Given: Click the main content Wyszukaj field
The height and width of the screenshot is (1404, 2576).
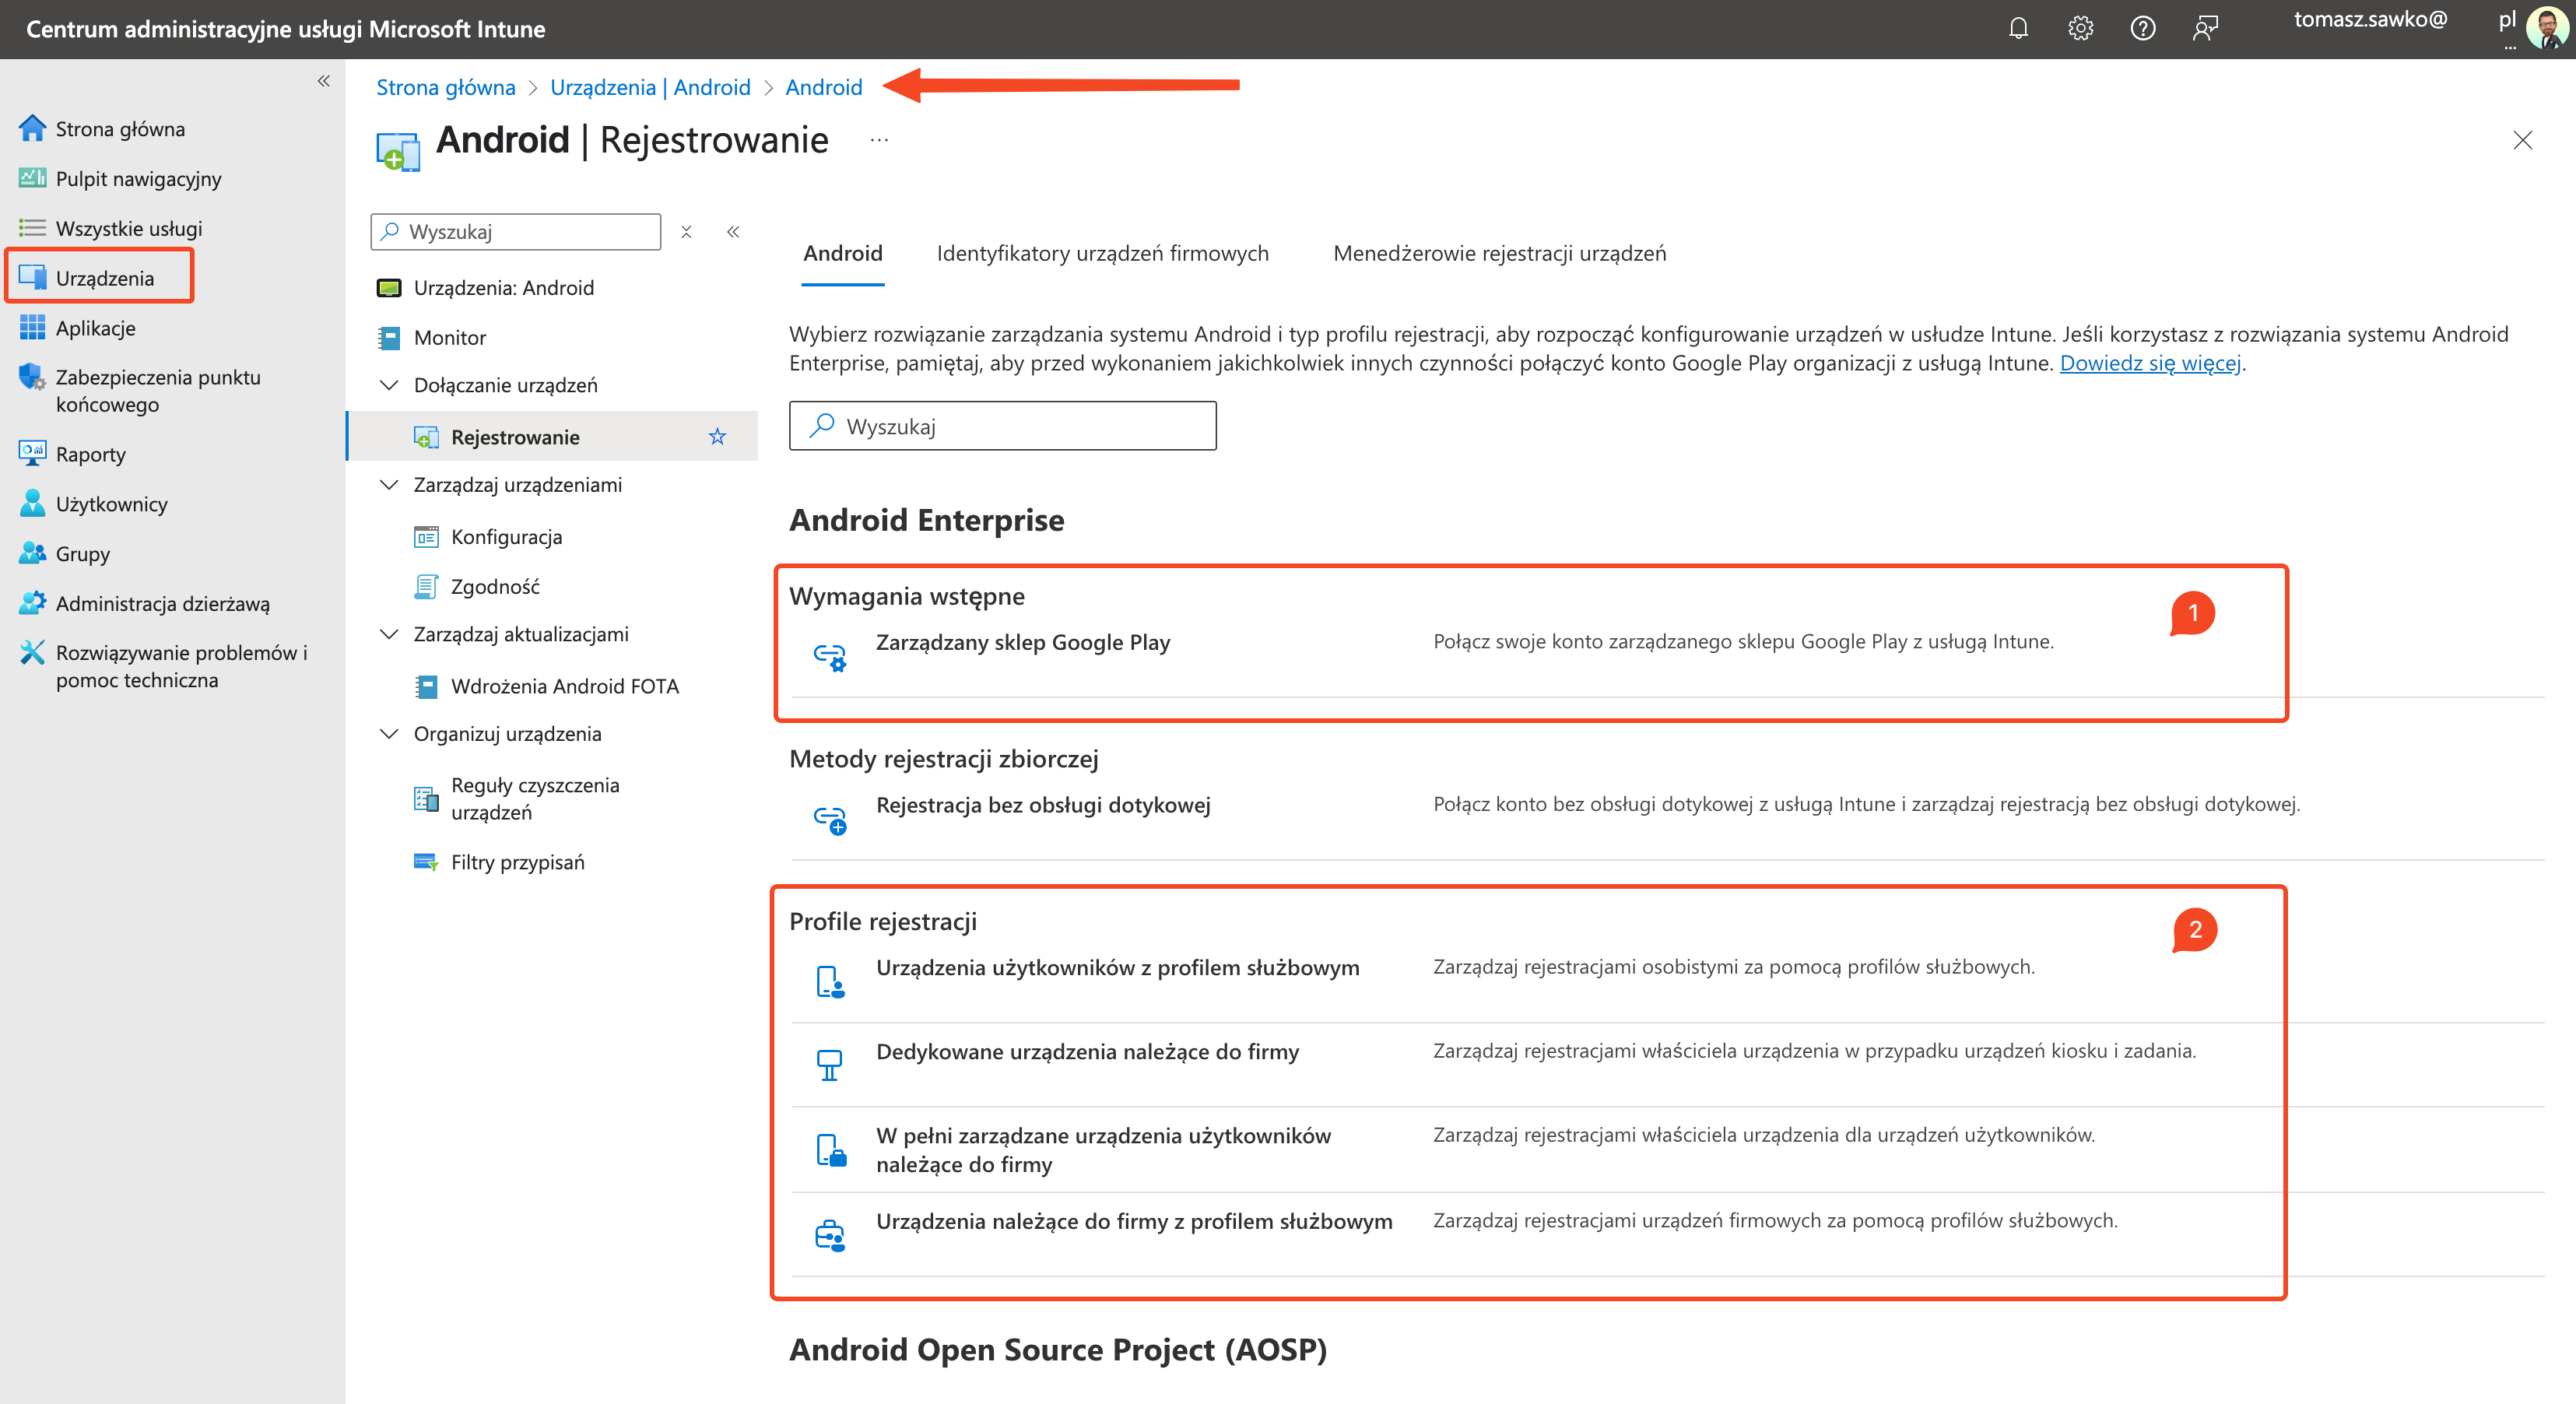Looking at the screenshot, I should point(1002,426).
